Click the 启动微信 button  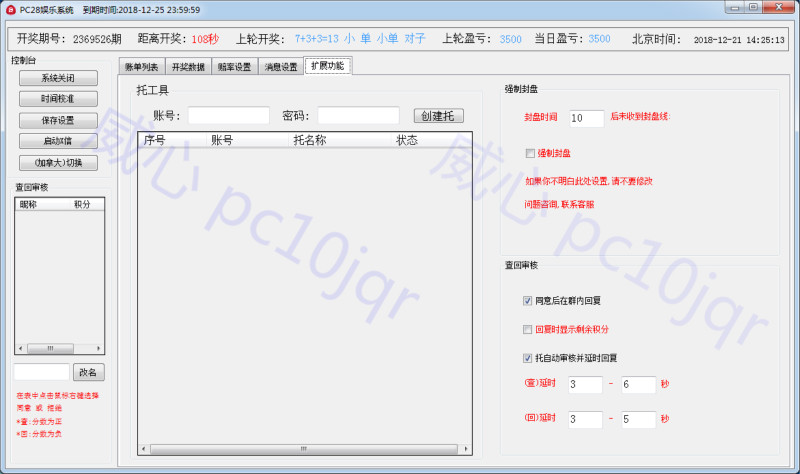coord(58,141)
